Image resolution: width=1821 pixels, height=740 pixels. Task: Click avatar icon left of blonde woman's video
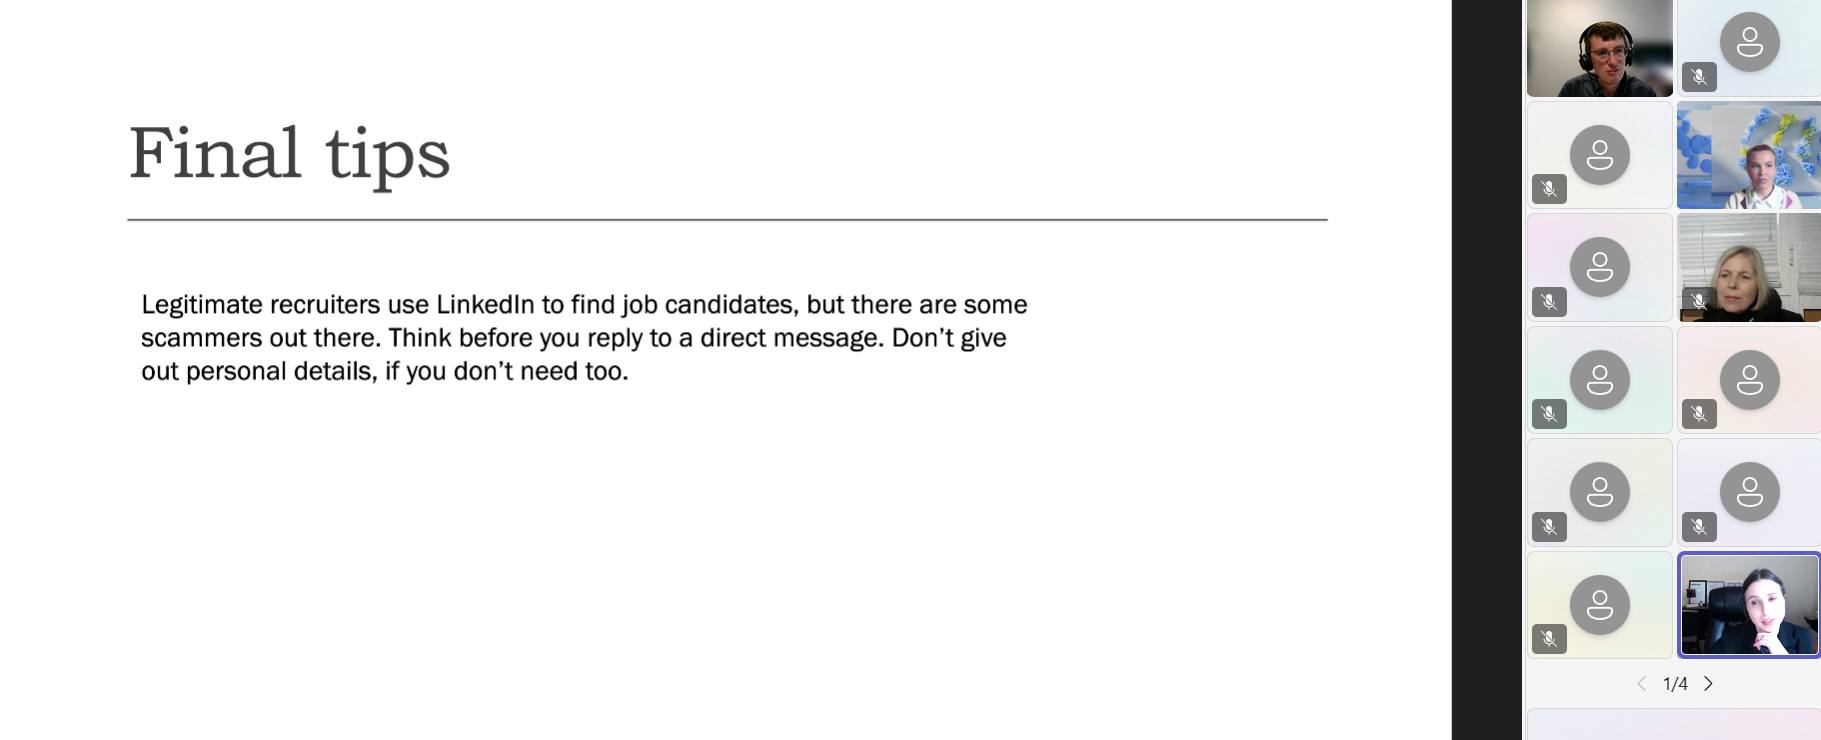(x=1599, y=267)
